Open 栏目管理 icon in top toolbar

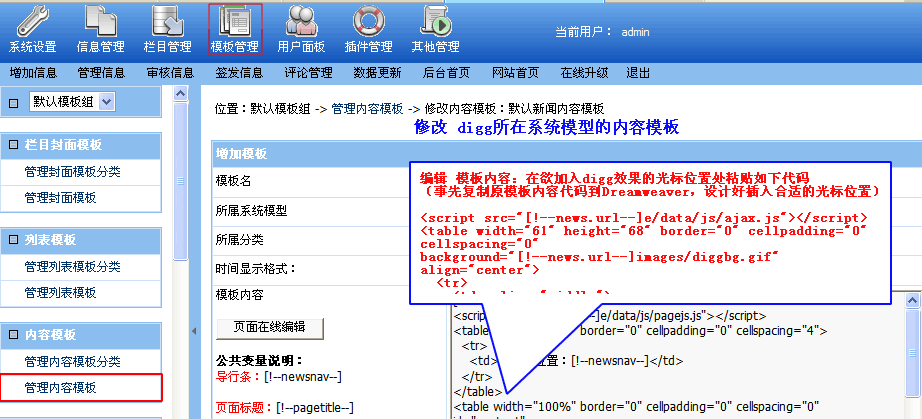(x=166, y=22)
